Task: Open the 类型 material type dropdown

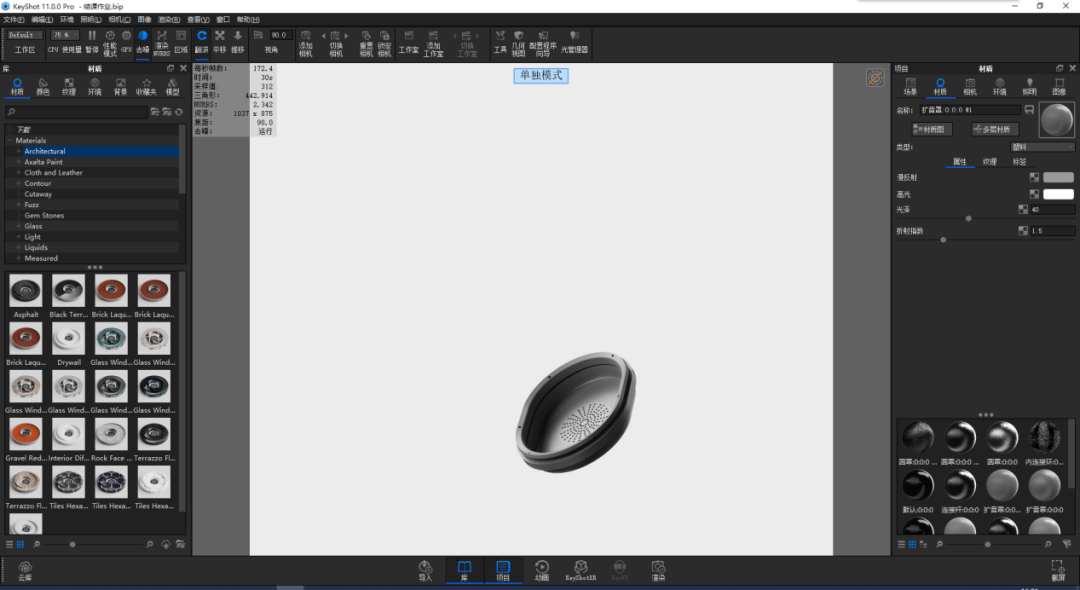Action: (x=1043, y=147)
